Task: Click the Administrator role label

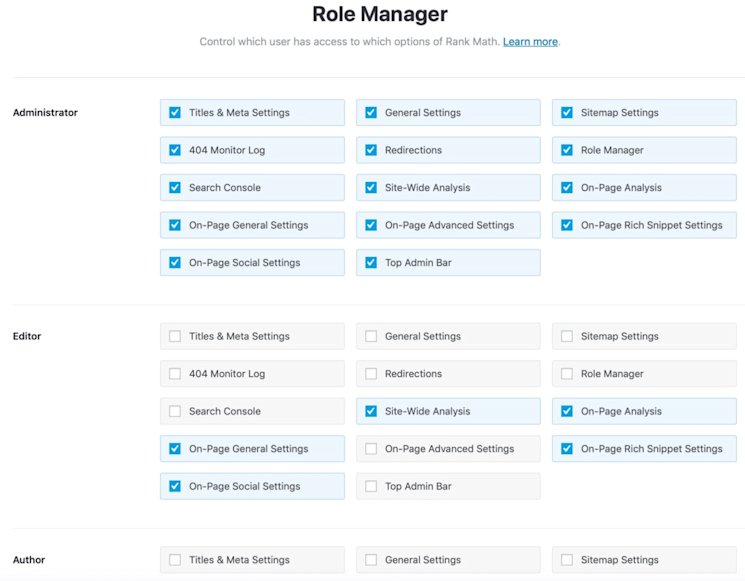Action: [x=45, y=113]
